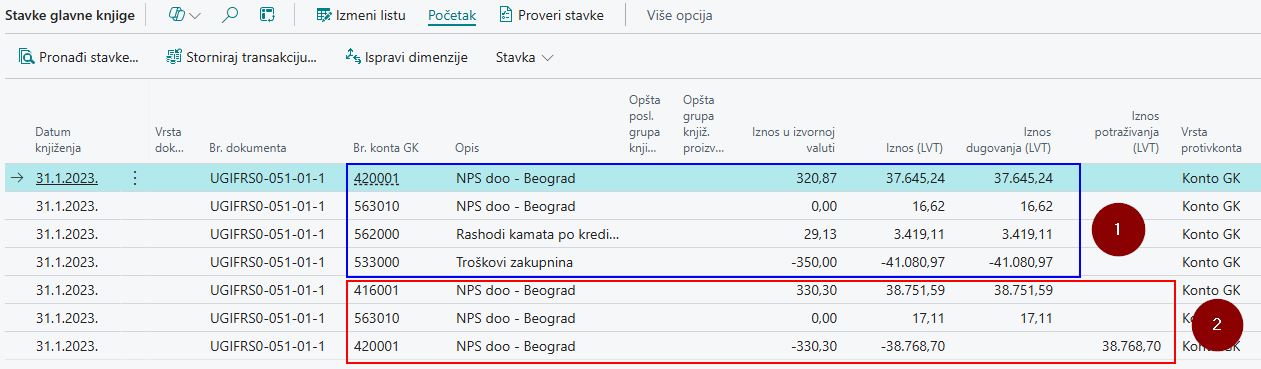Click the Storniraj transakciju icon

174,57
